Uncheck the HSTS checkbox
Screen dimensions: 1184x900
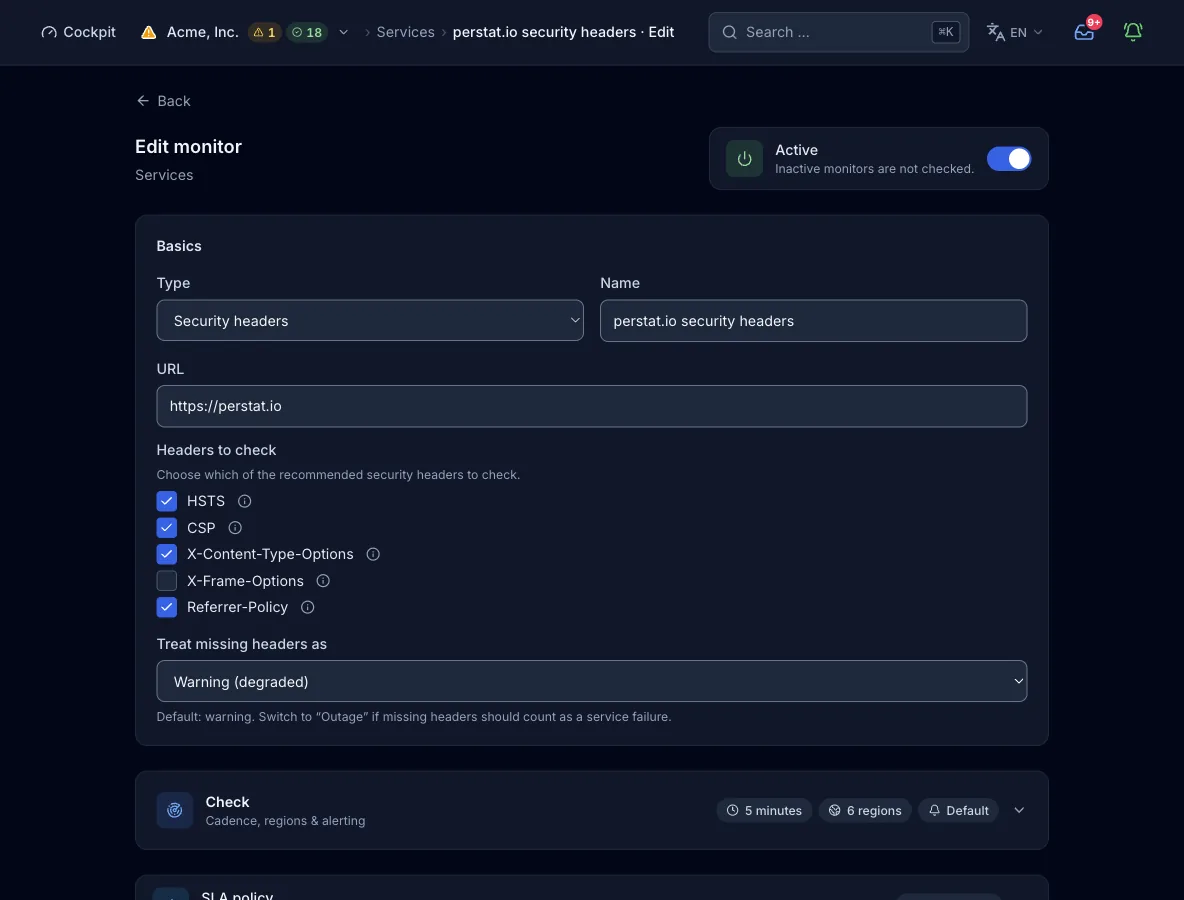[x=167, y=501]
